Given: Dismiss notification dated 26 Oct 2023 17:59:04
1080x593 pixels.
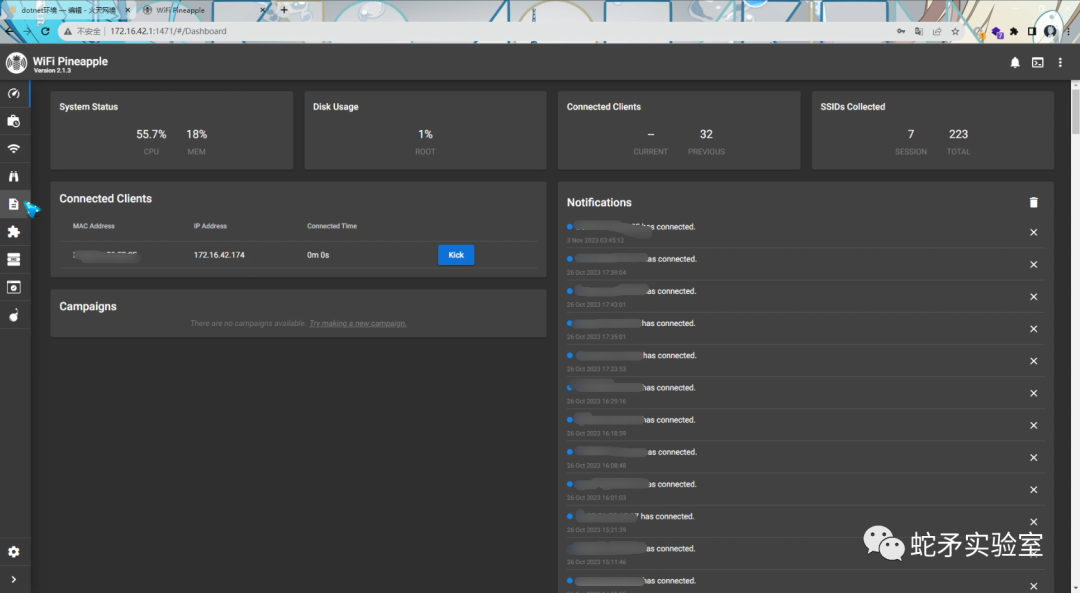Looking at the screenshot, I should (1033, 264).
